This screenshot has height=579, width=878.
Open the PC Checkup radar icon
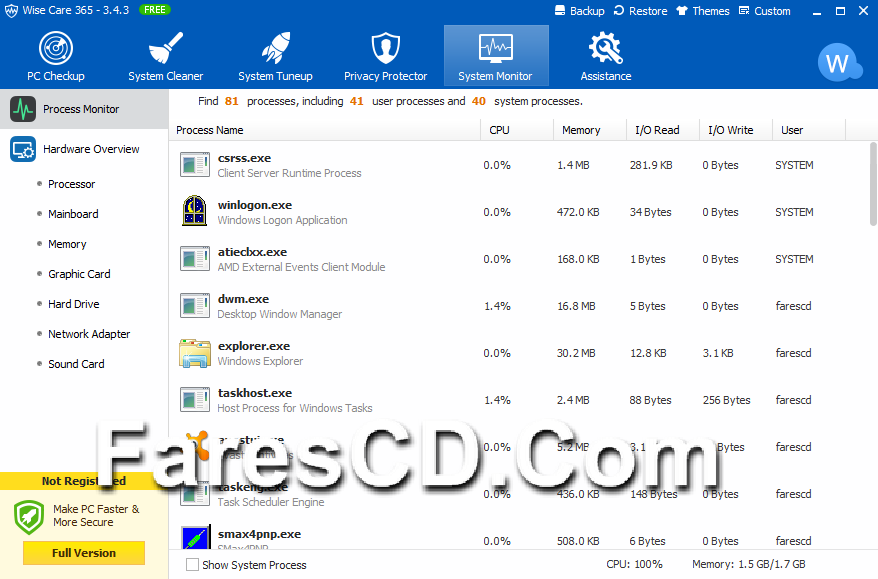point(56,48)
